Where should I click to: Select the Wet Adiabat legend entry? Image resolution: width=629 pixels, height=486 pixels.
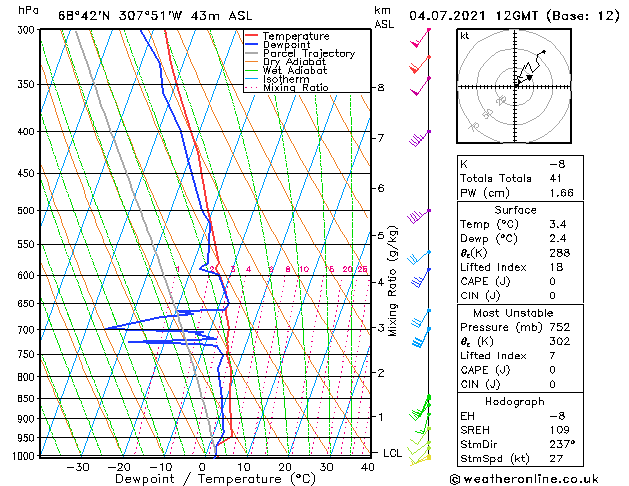click(295, 70)
